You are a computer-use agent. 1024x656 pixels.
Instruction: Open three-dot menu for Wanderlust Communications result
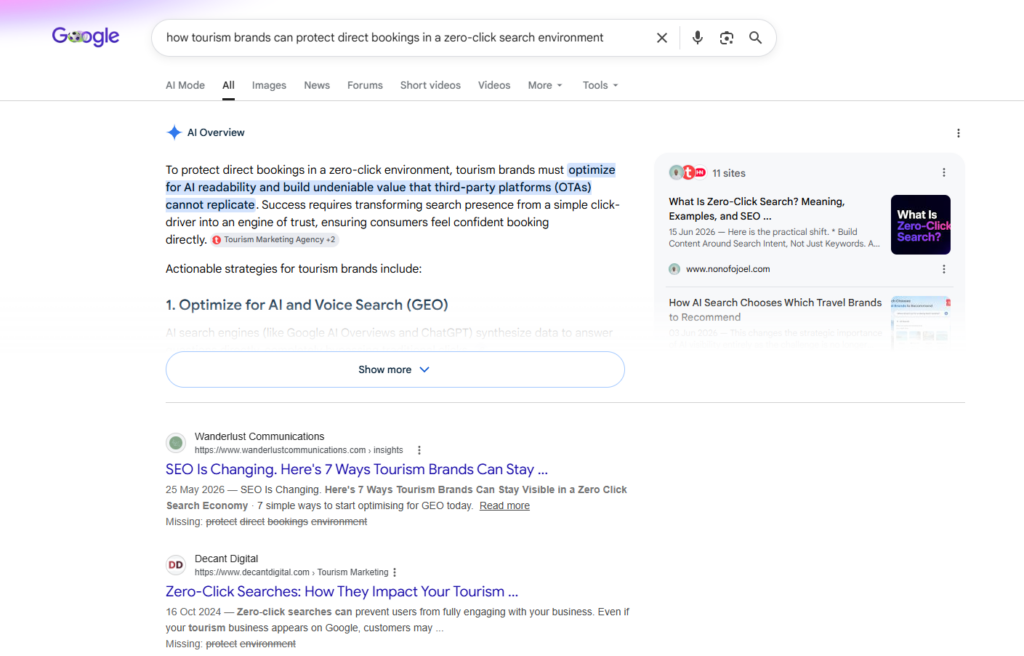pos(419,450)
